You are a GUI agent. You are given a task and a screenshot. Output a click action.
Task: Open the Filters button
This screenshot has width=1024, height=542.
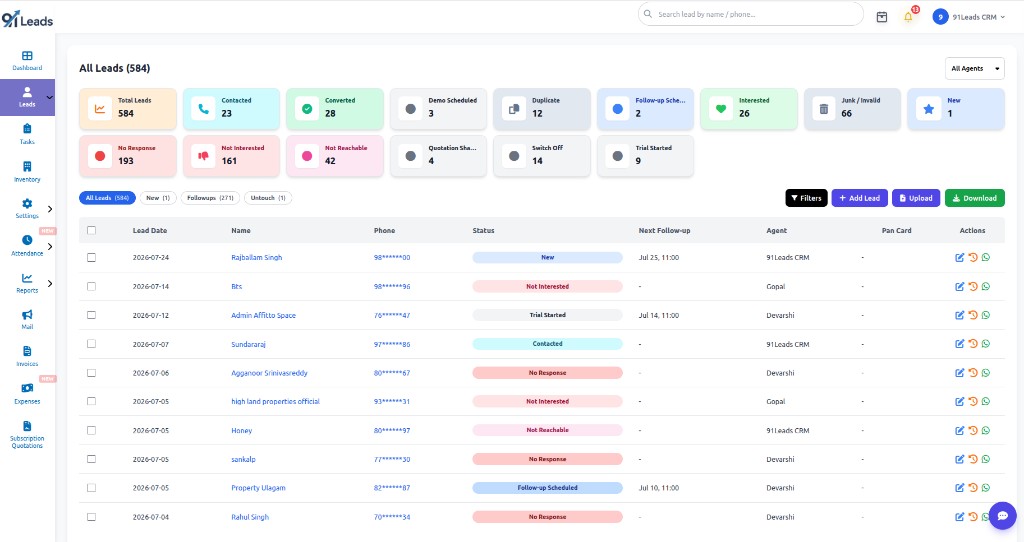(807, 198)
